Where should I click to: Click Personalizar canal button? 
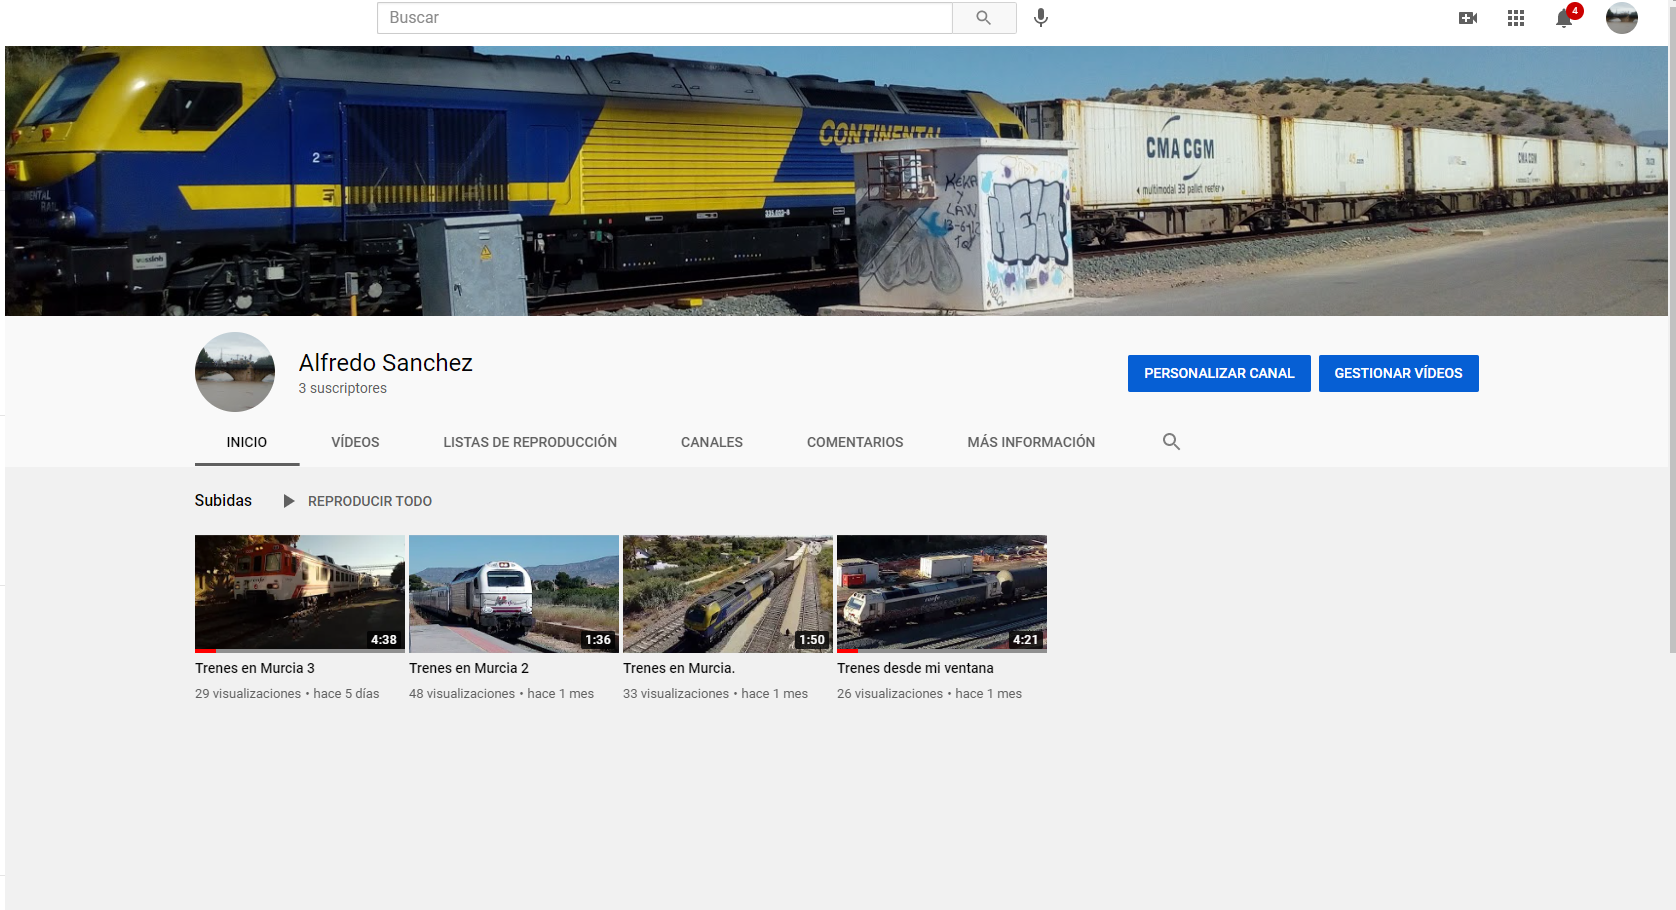(1219, 373)
